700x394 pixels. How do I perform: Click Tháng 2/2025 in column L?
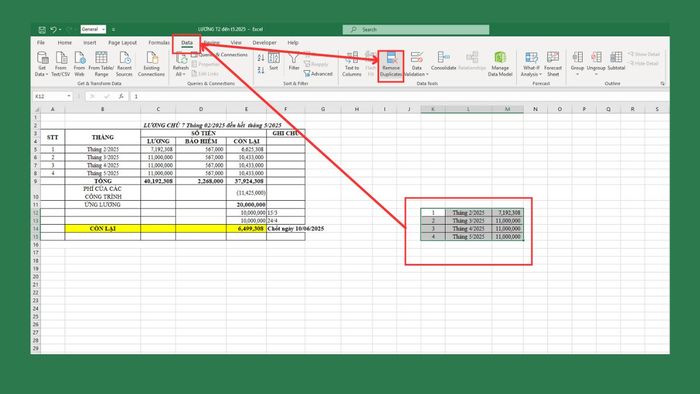[x=468, y=213]
